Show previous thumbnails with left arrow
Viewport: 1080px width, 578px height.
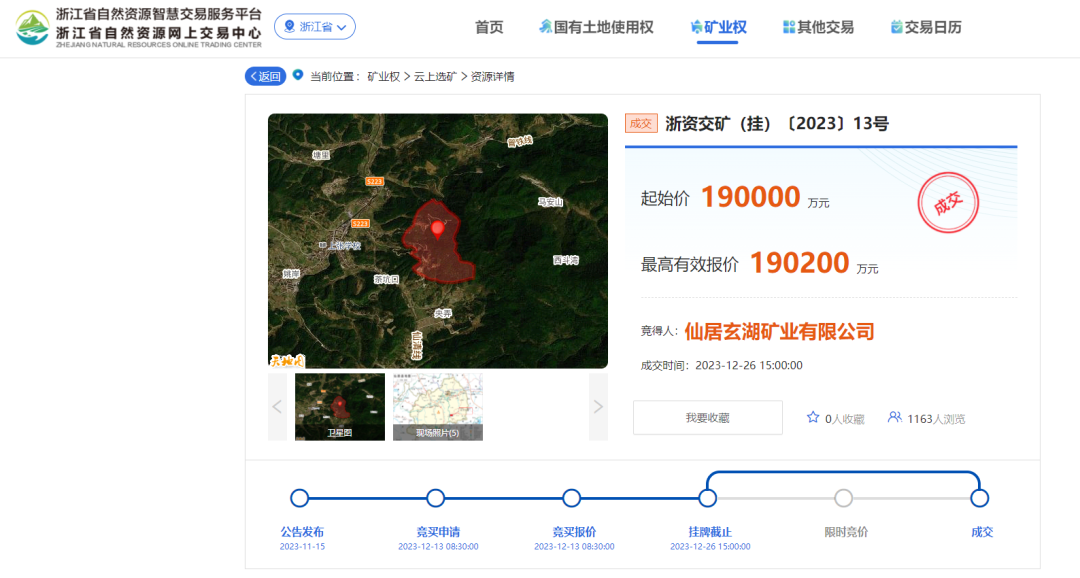pos(278,407)
